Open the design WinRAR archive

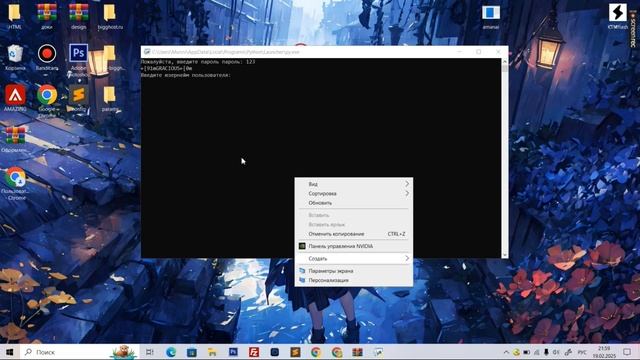[x=78, y=16]
